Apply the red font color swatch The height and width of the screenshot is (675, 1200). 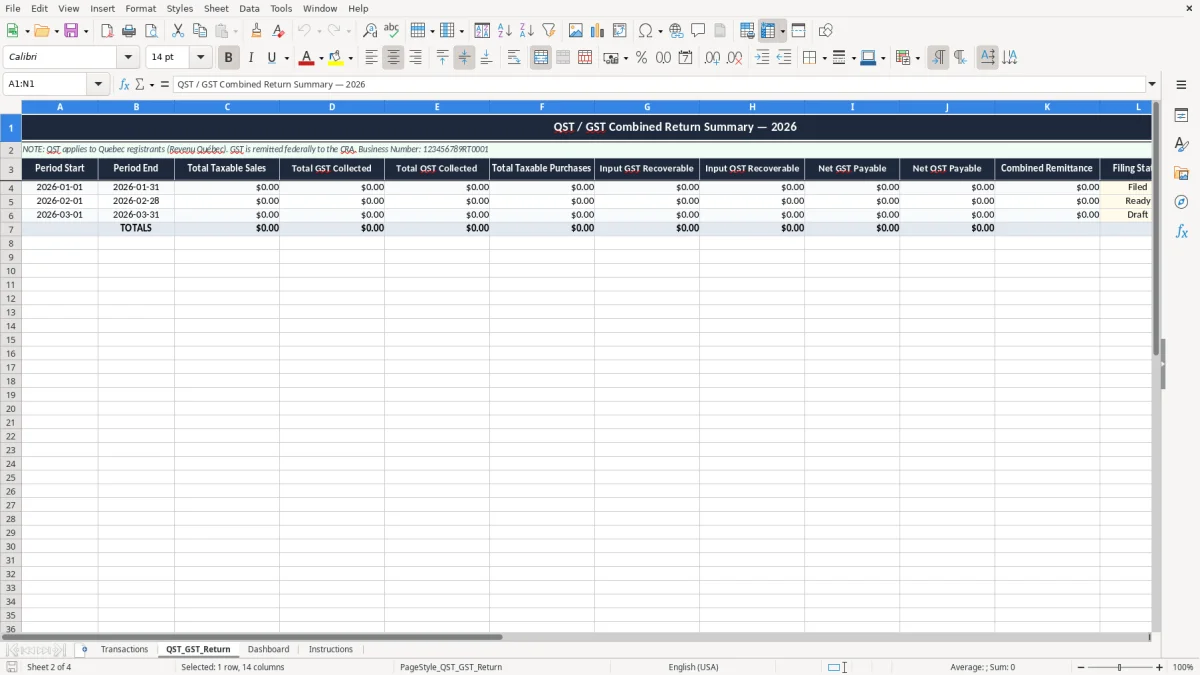307,58
